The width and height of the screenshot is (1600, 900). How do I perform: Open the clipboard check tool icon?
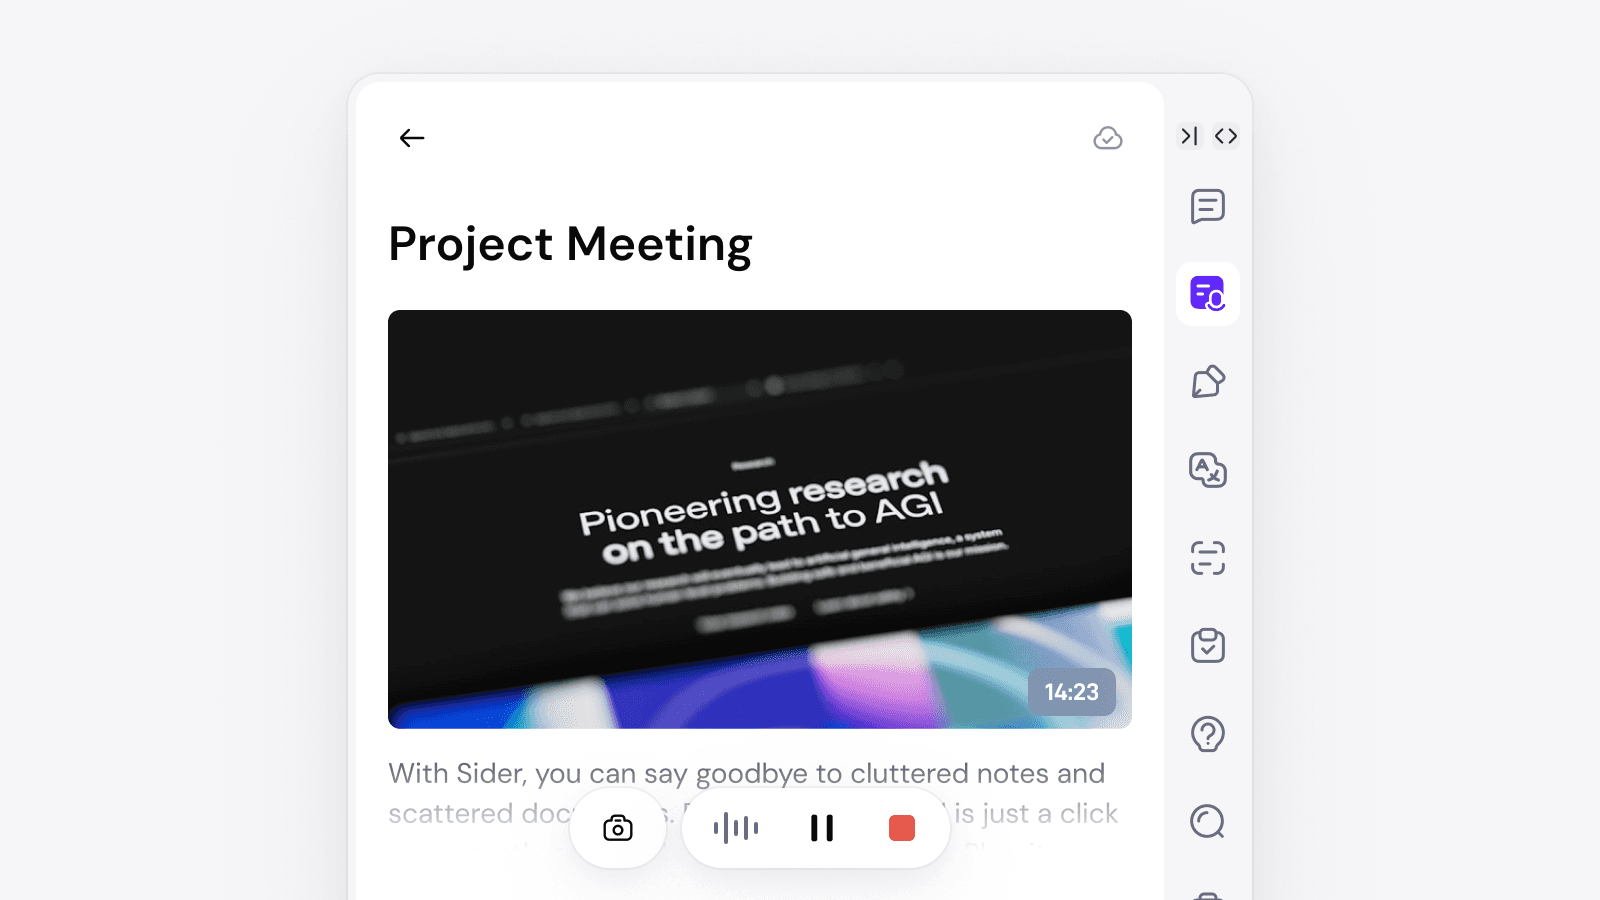(x=1208, y=646)
